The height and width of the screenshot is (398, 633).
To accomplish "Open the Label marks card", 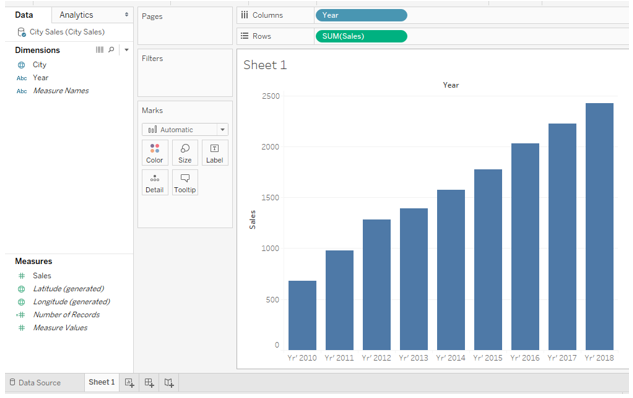I will click(x=215, y=153).
